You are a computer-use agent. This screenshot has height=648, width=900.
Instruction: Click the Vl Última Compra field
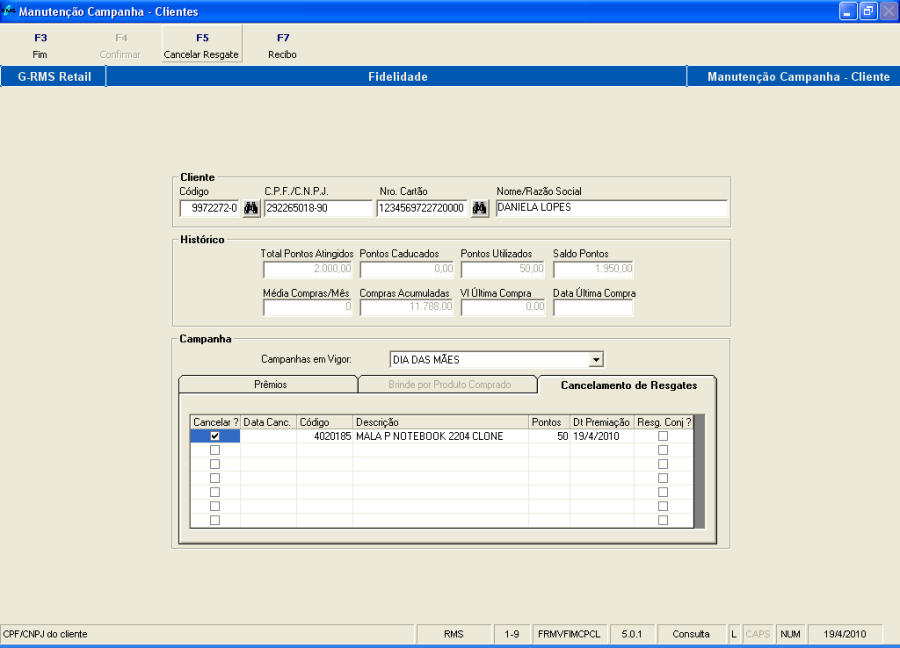point(503,307)
